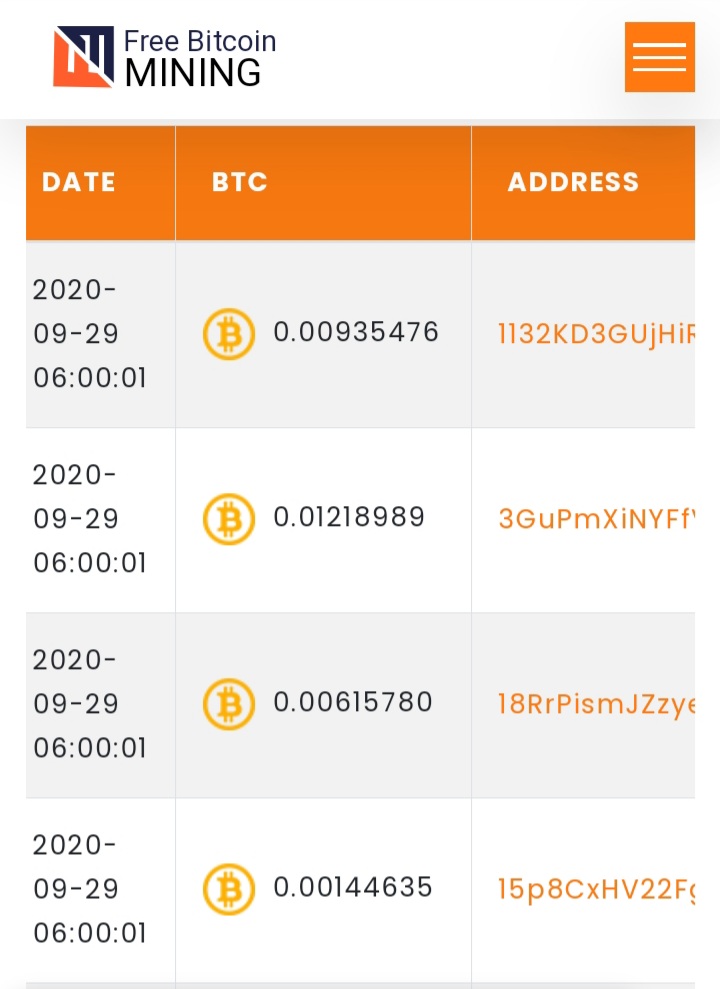Click date cell next to 0.00144635
Screen dimensions: 720x989
100,889
